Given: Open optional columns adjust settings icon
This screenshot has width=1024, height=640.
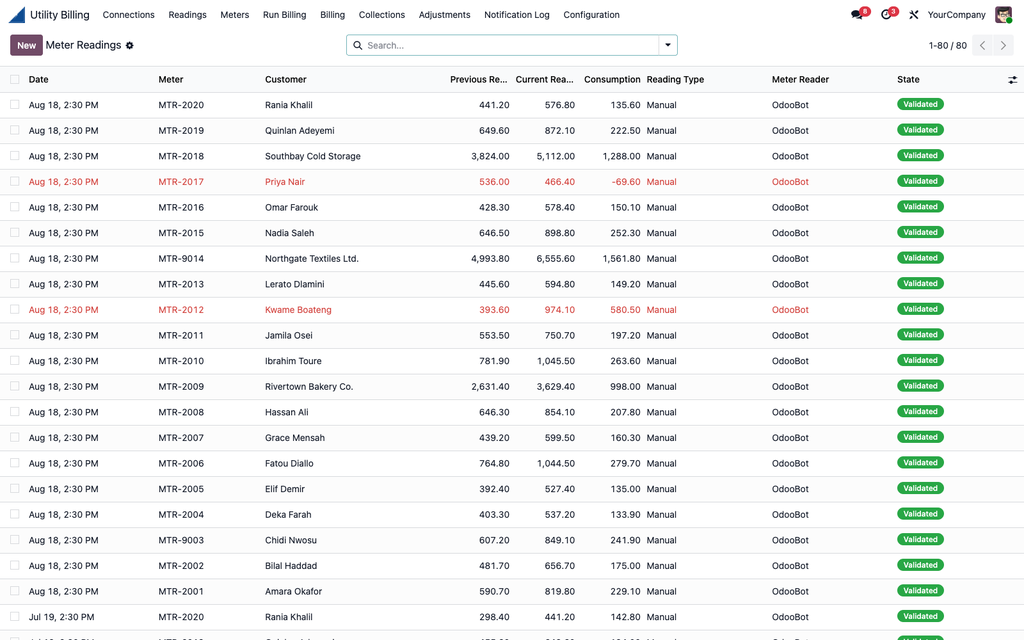Looking at the screenshot, I should pos(1012,80).
